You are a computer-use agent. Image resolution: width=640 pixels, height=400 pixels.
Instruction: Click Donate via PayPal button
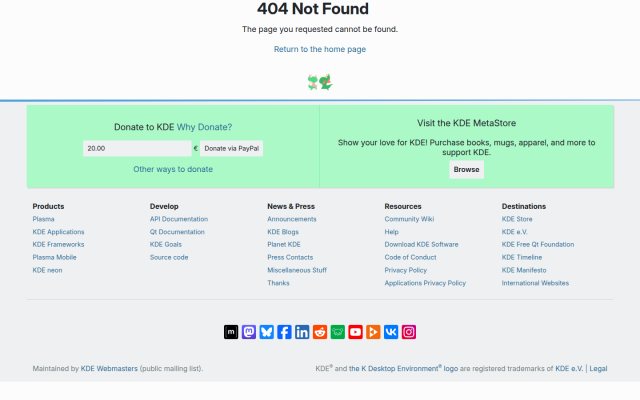(x=231, y=148)
